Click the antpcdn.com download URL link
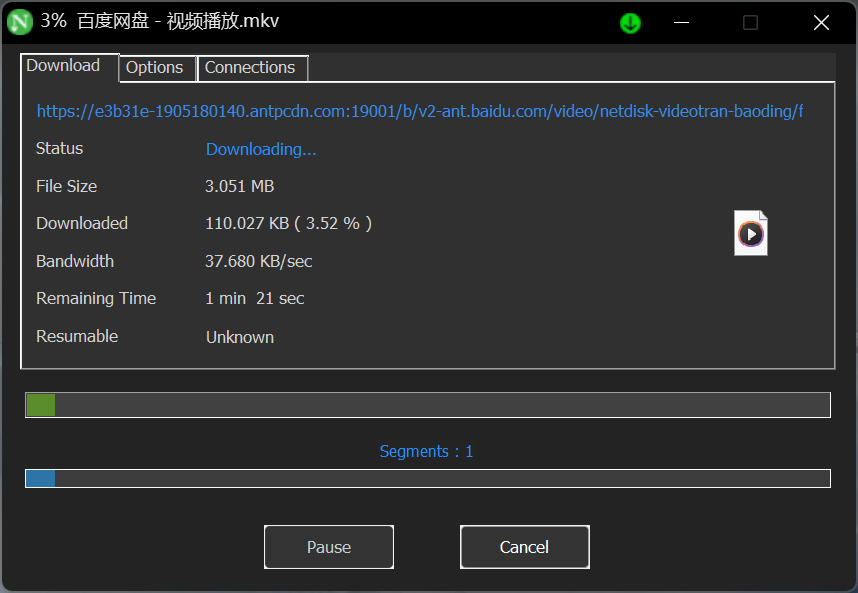This screenshot has width=858, height=593. click(x=420, y=111)
